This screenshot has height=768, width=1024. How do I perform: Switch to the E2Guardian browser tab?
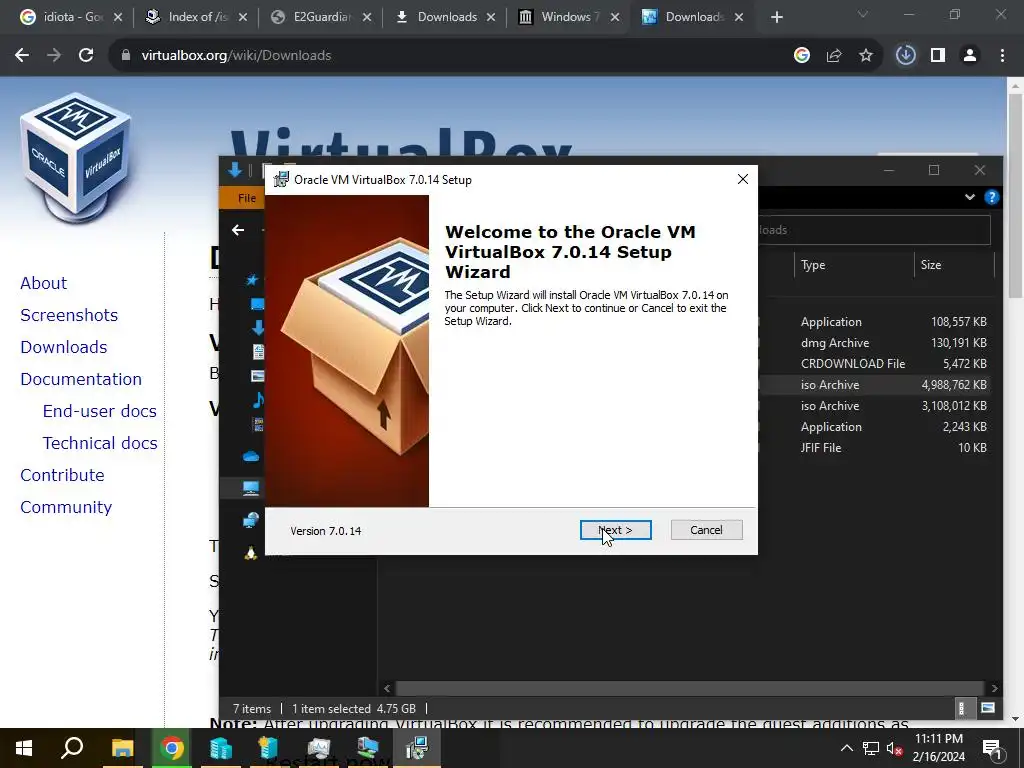point(321,17)
